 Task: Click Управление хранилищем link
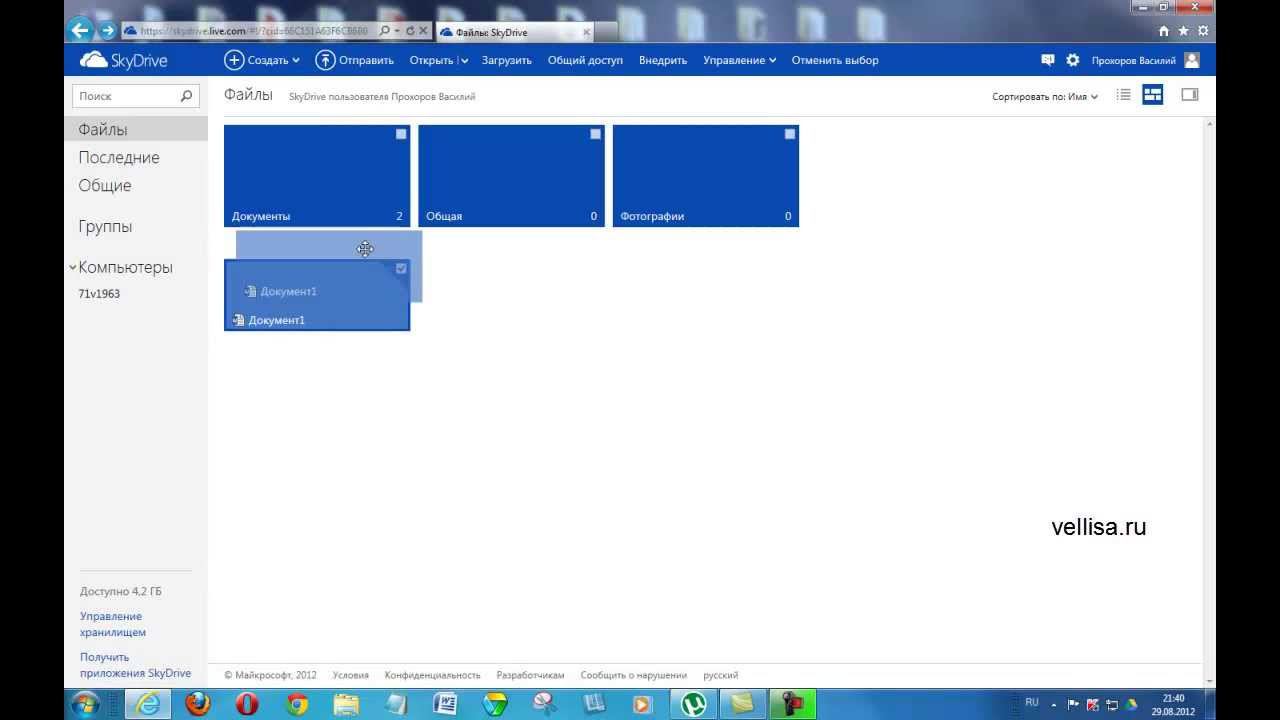point(113,624)
